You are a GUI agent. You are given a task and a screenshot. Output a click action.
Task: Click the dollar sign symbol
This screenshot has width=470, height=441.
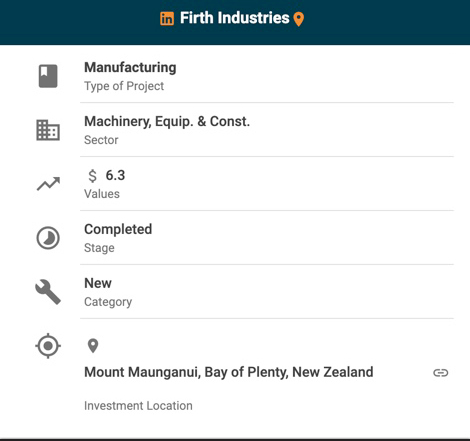point(93,176)
